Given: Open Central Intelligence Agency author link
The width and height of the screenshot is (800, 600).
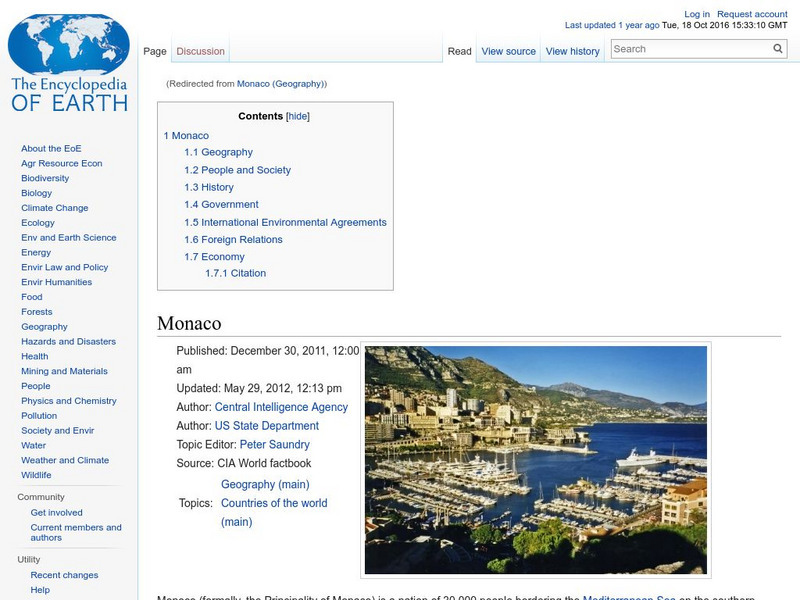Looking at the screenshot, I should click(x=281, y=407).
